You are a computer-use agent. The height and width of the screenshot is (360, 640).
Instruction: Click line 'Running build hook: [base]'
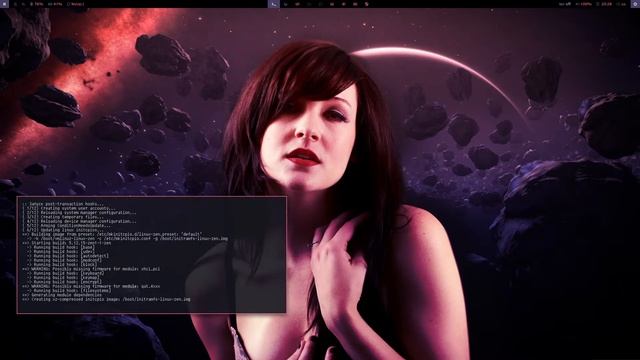(x=60, y=247)
